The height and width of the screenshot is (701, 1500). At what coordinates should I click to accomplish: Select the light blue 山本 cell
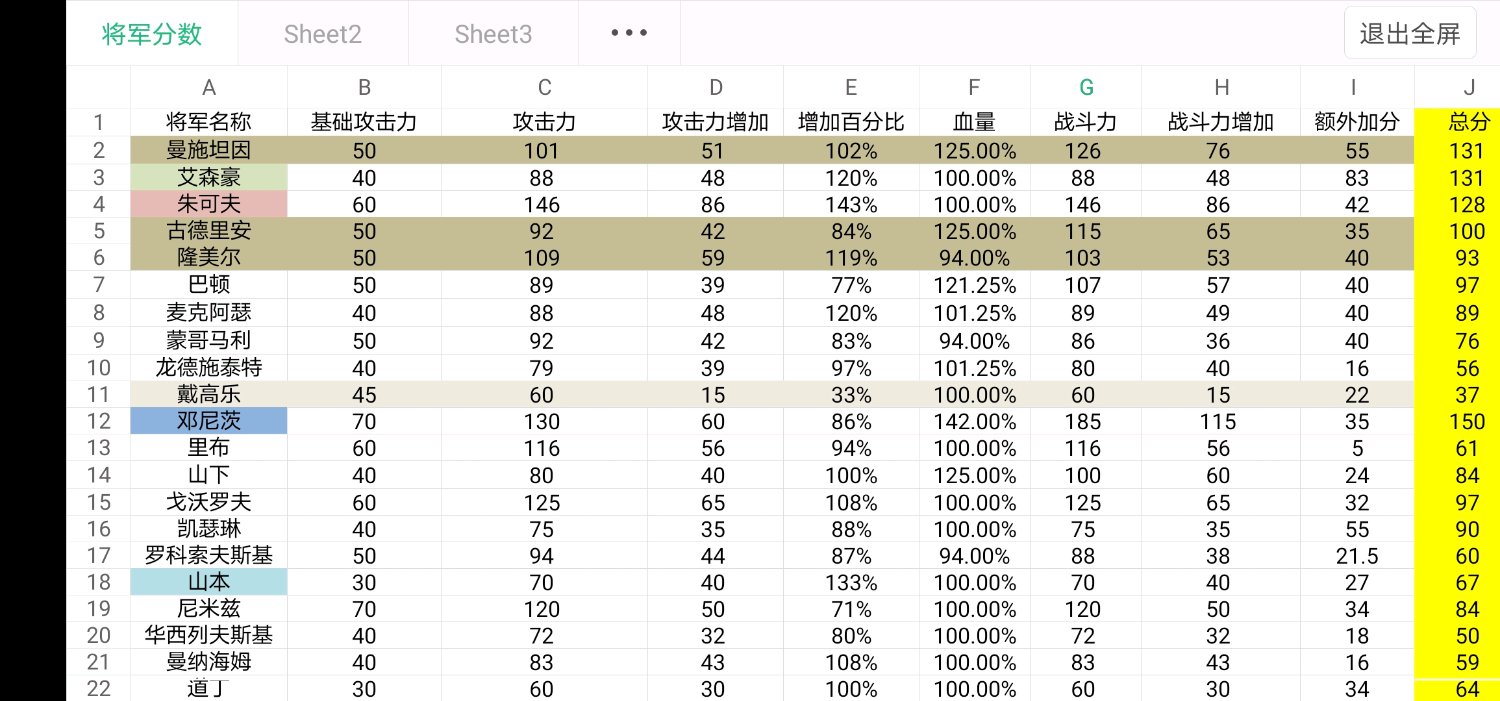pos(209,582)
